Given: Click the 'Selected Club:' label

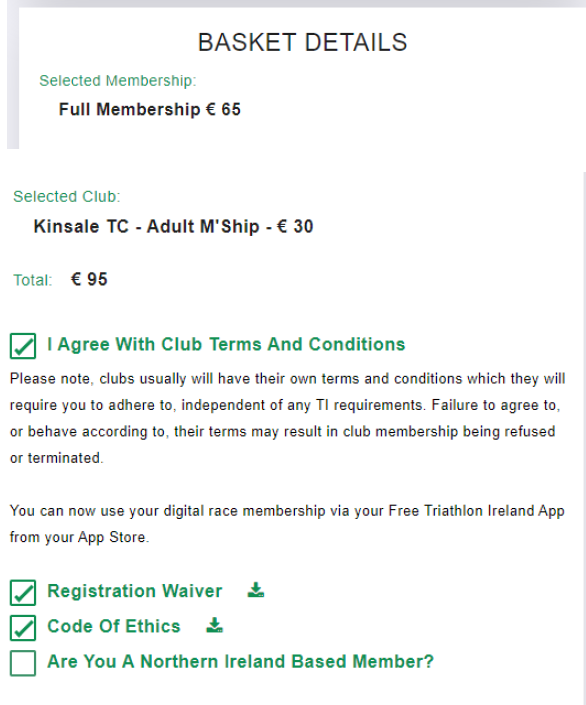Looking at the screenshot, I should (67, 197).
